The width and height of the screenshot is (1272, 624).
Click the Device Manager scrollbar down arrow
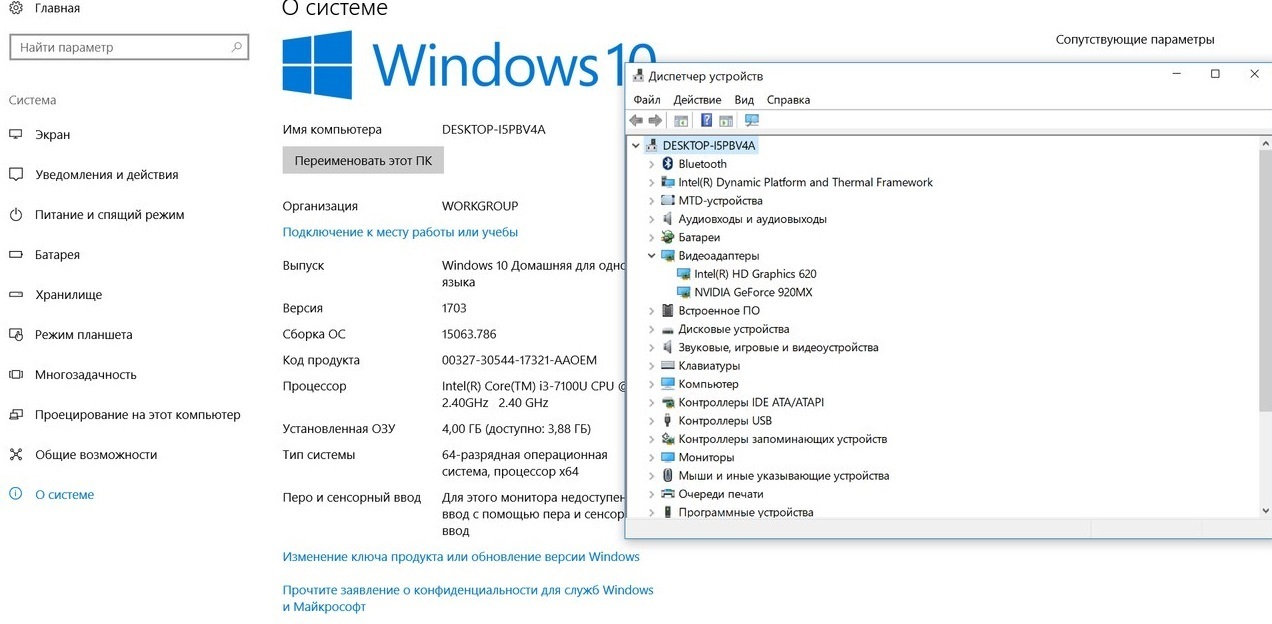(1265, 511)
